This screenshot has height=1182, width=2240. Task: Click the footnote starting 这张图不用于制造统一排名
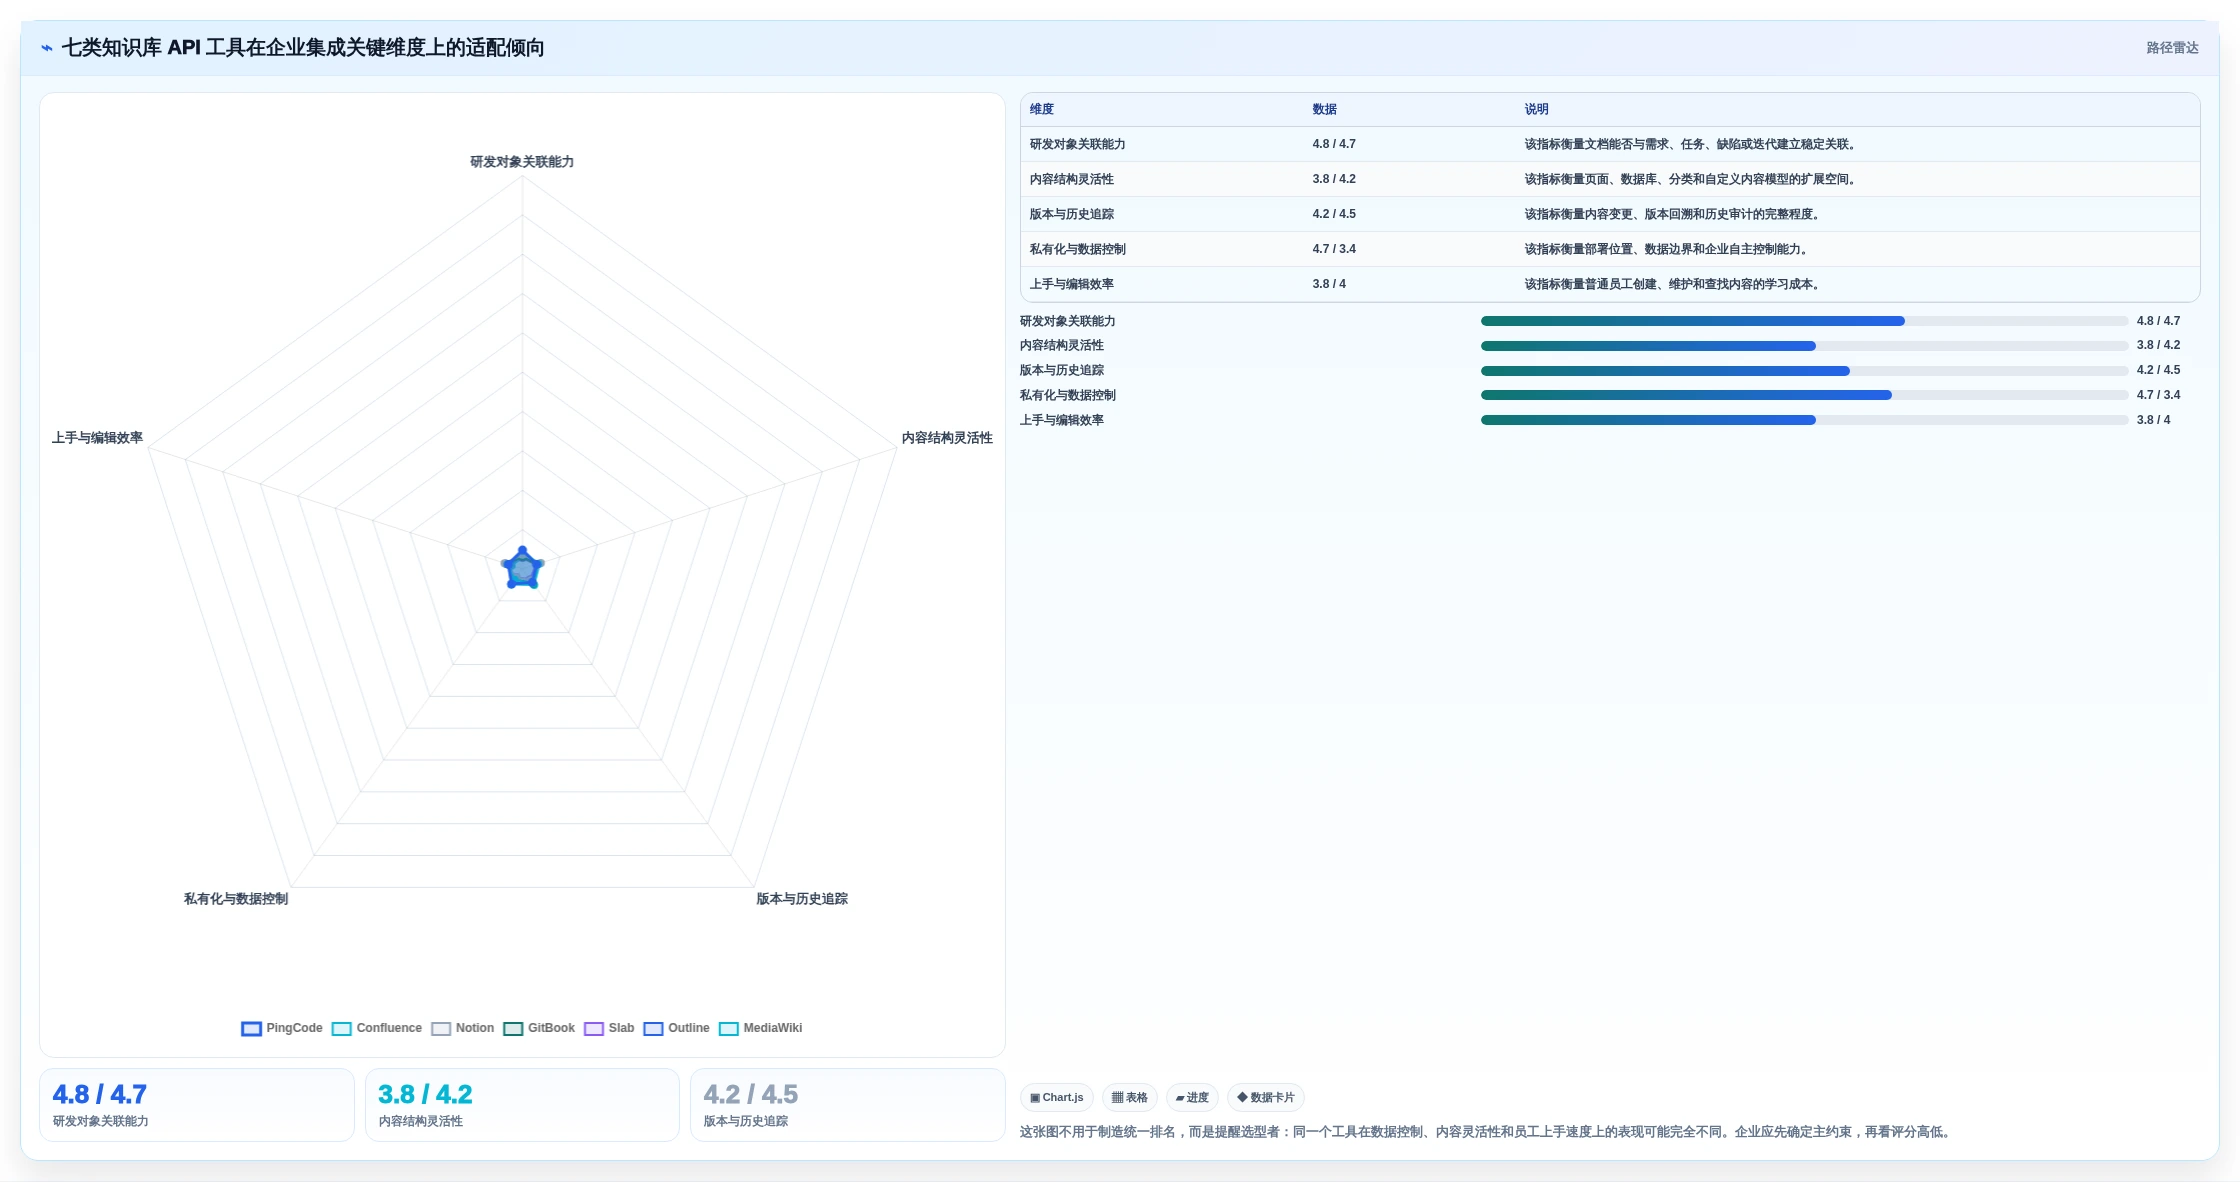[1487, 1132]
